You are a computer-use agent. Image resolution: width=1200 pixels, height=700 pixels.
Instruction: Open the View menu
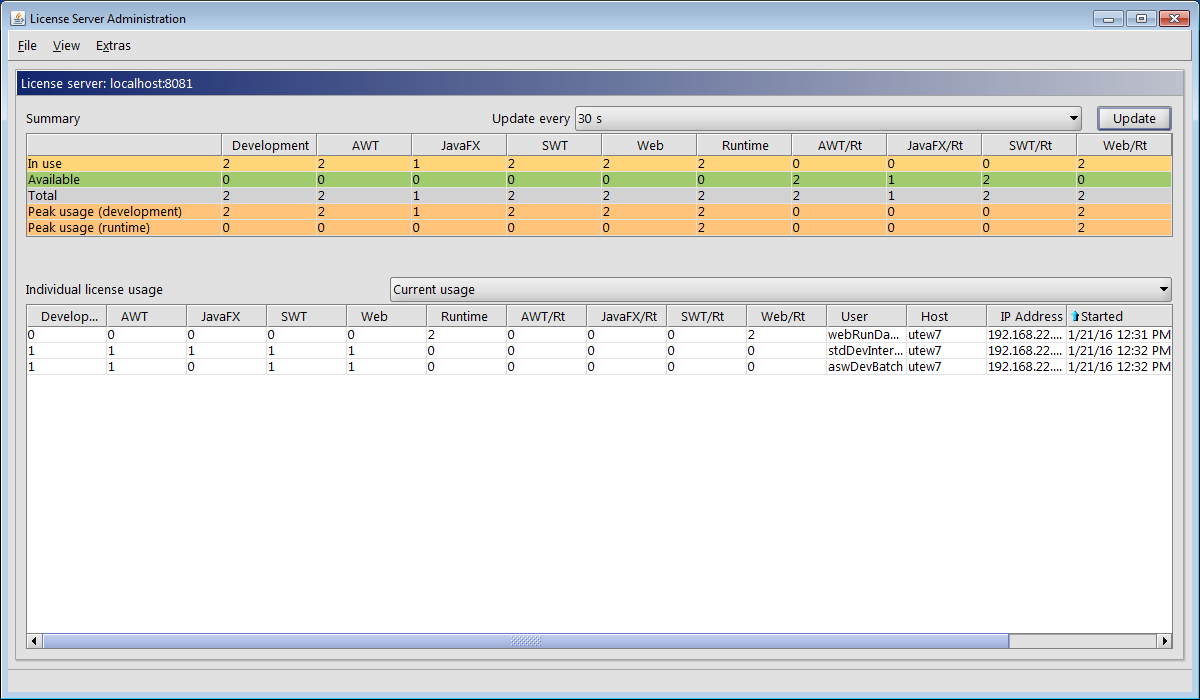(x=66, y=46)
